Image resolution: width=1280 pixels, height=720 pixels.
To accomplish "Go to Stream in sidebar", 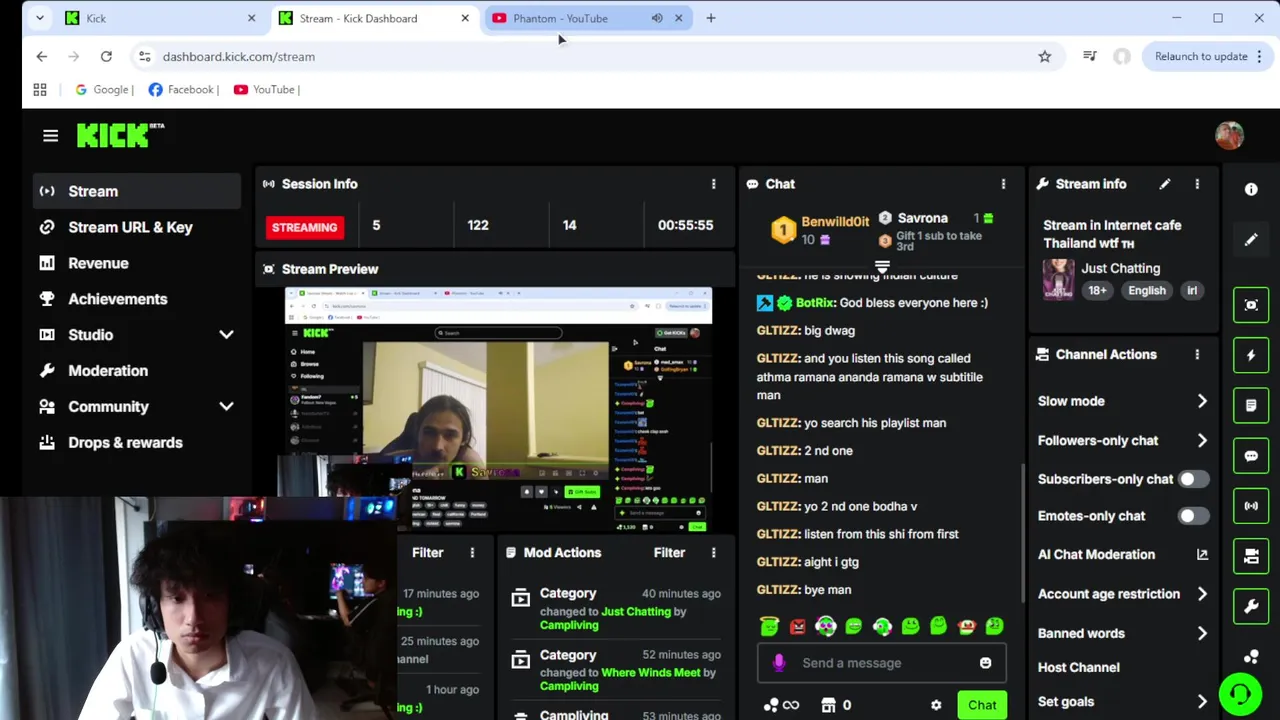I will click(x=136, y=191).
